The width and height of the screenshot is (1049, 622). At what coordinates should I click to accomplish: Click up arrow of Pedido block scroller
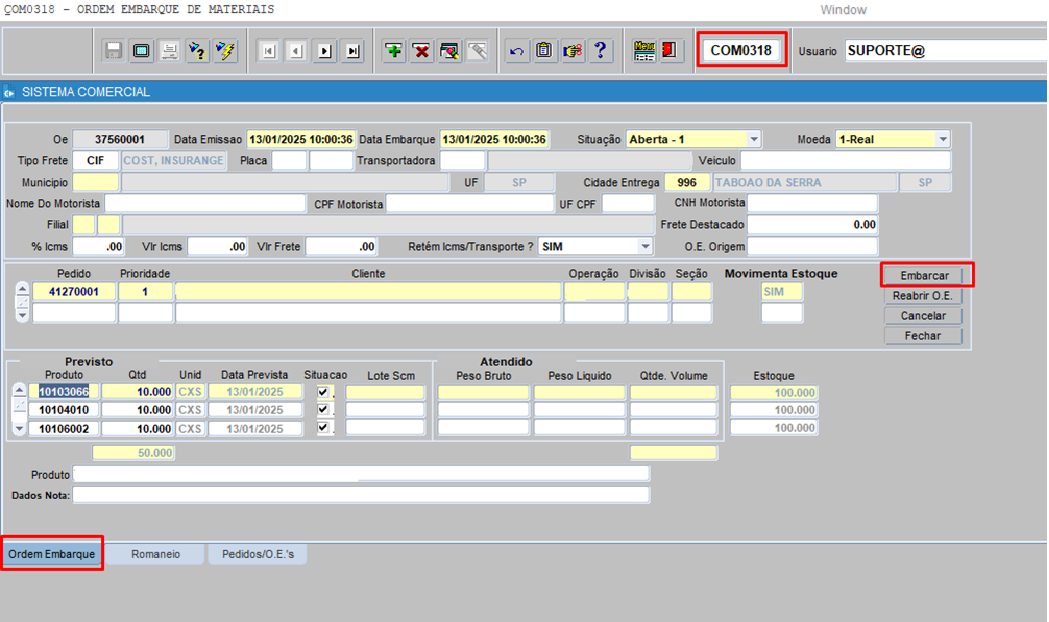pos(23,289)
